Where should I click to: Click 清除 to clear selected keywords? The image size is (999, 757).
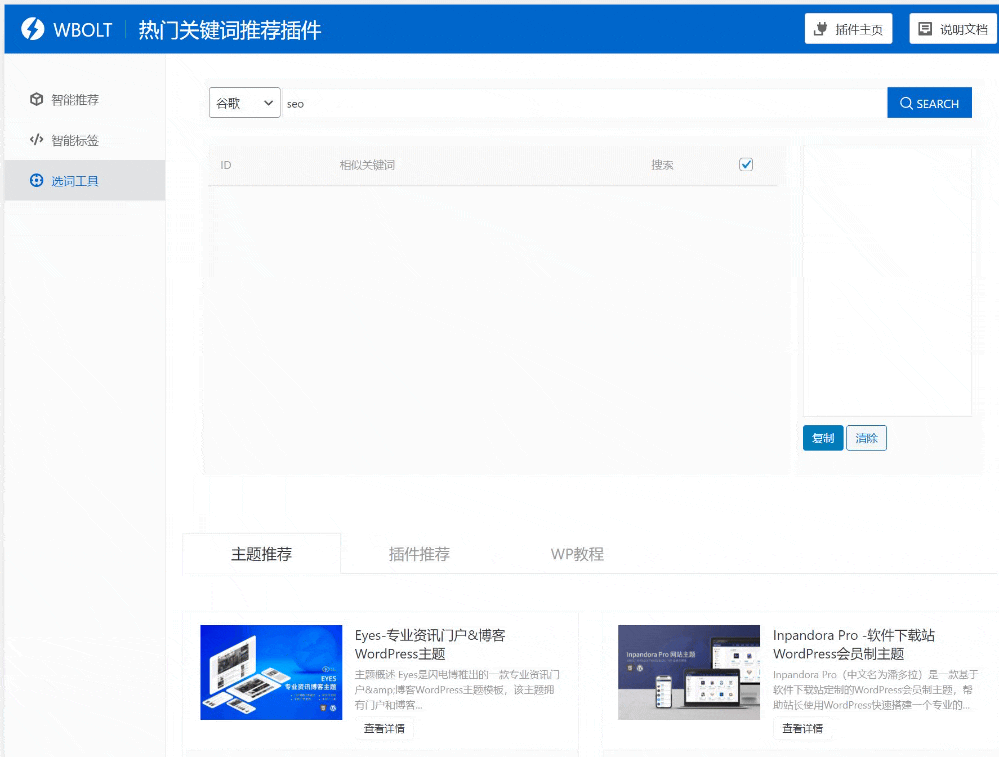[x=866, y=437]
